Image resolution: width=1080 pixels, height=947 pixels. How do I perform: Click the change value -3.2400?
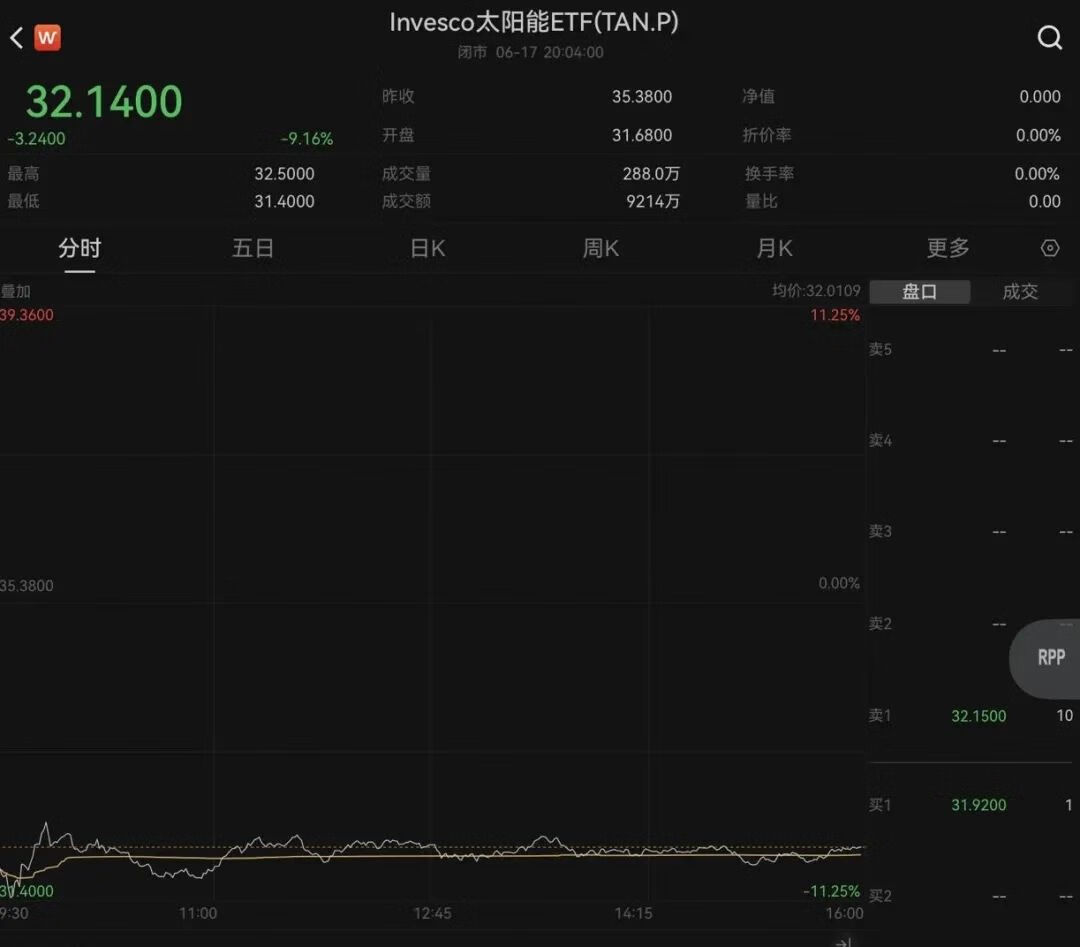pyautogui.click(x=37, y=138)
